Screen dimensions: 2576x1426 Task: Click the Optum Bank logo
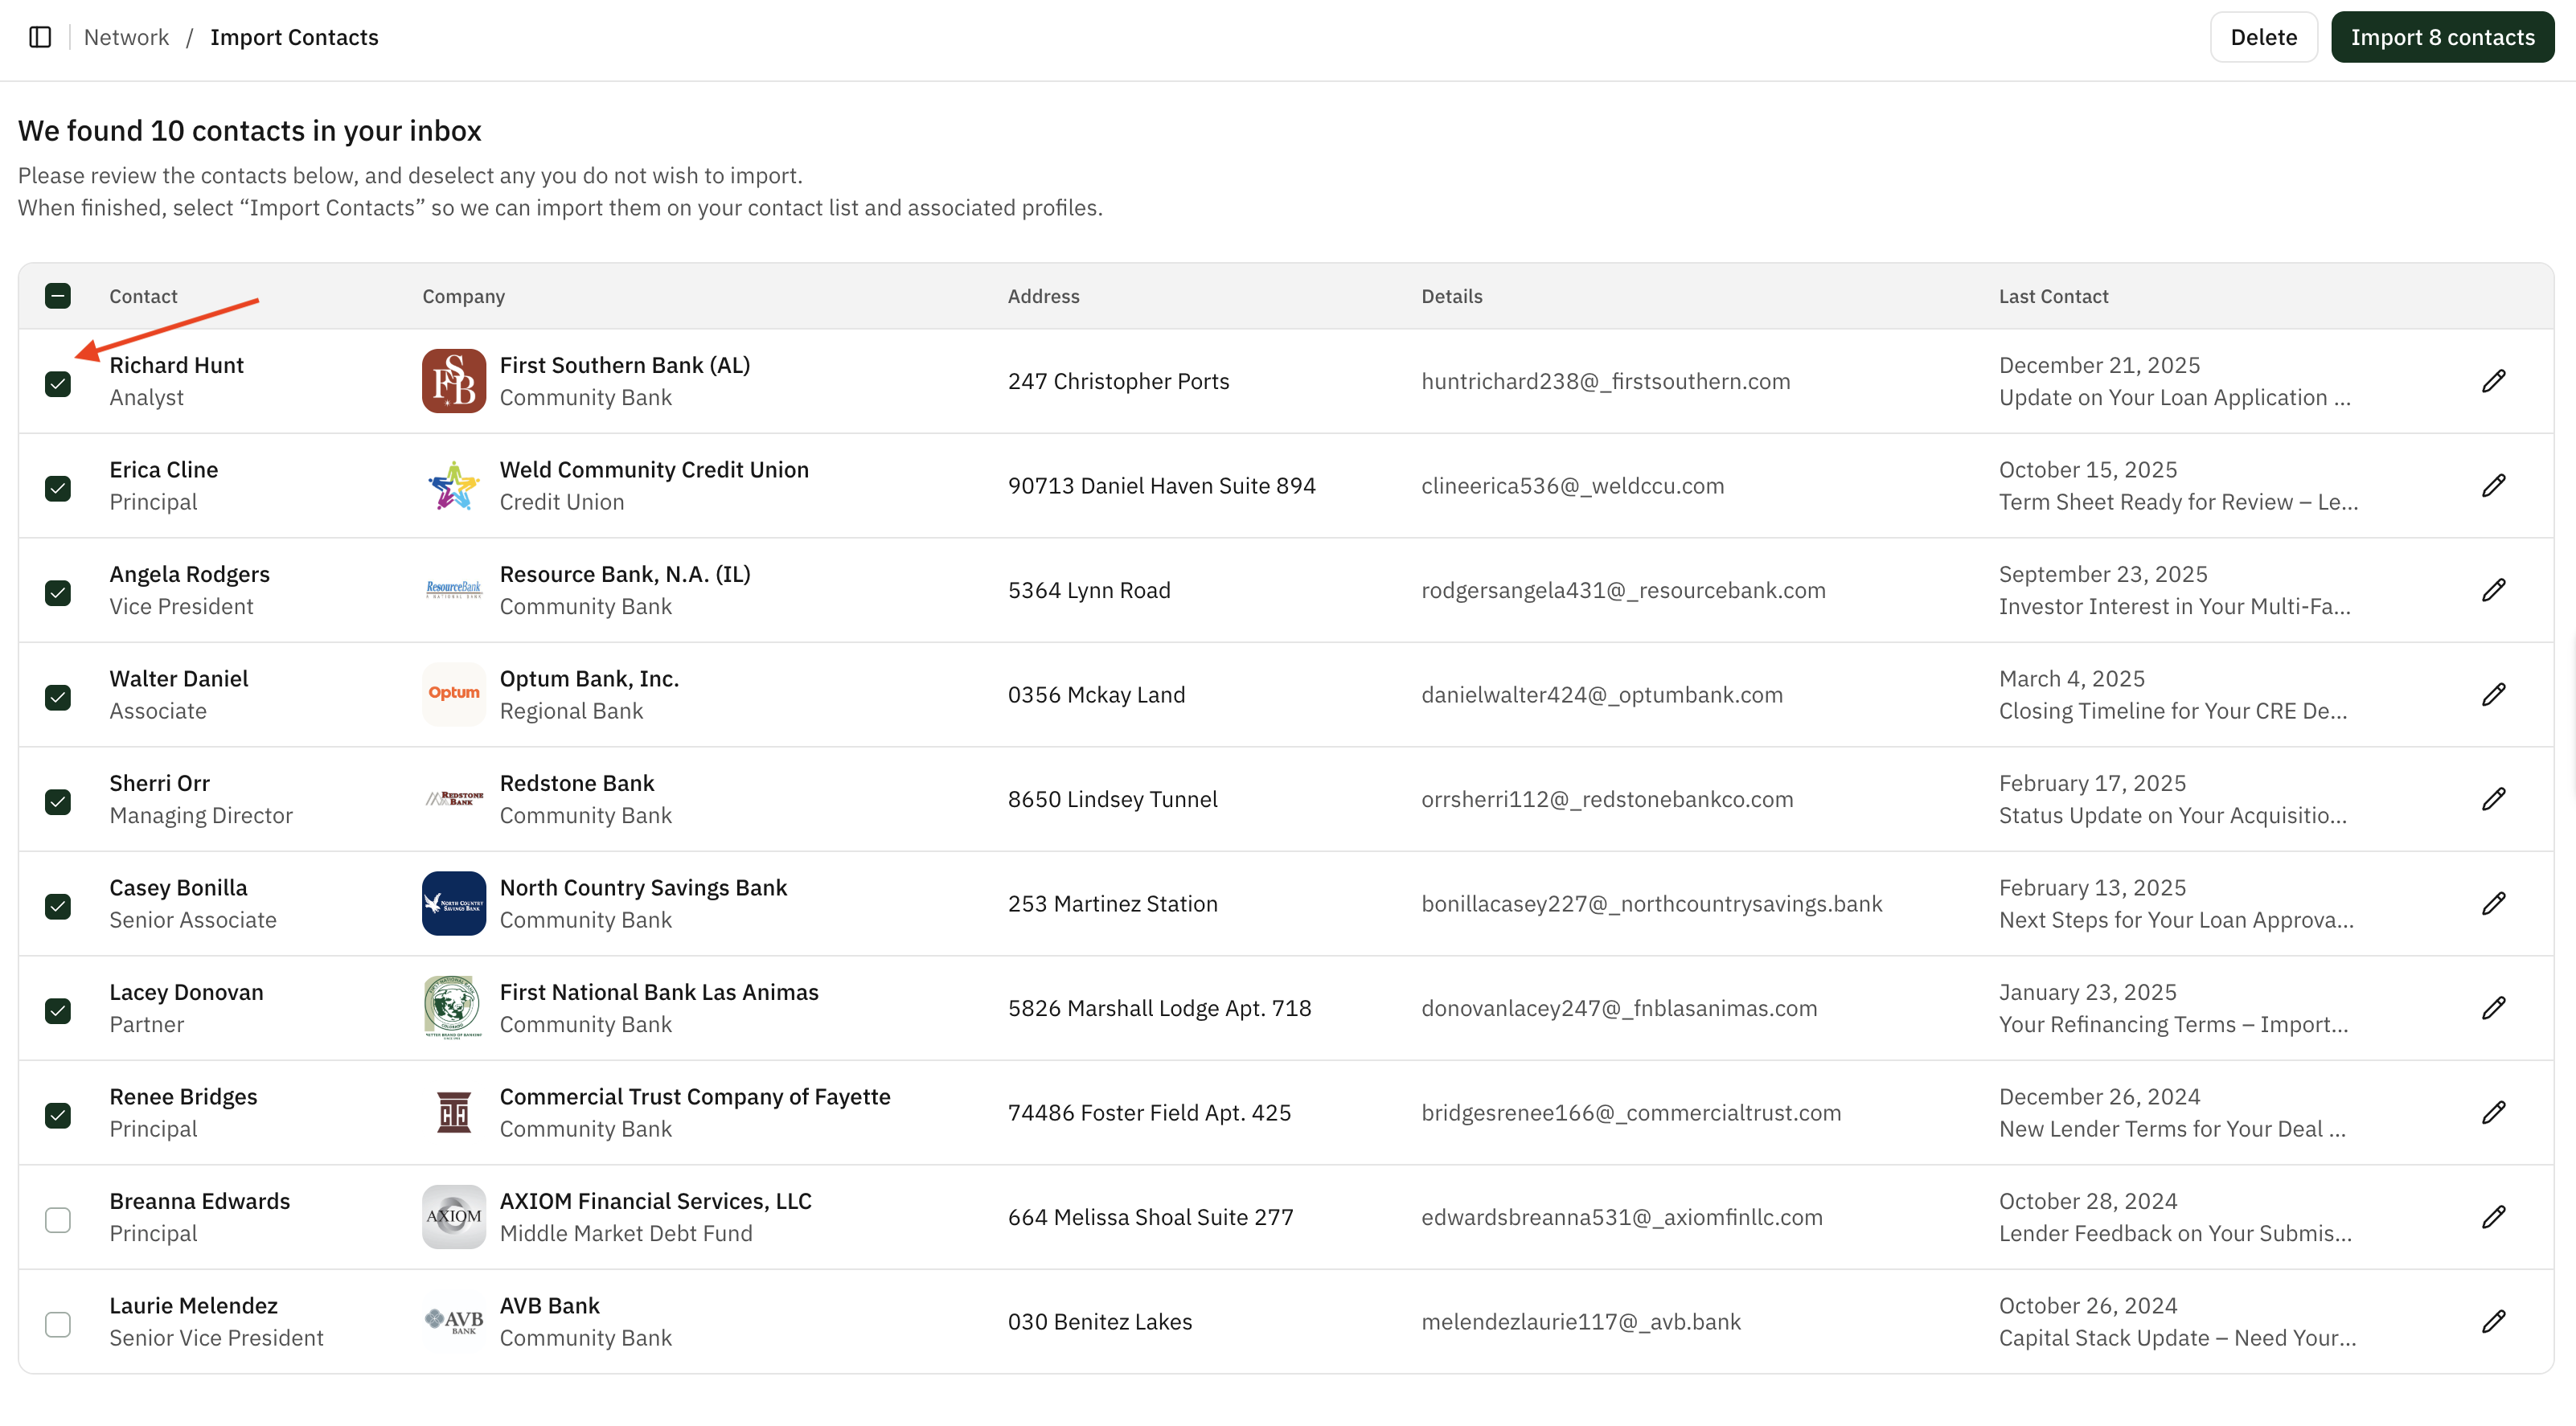pos(453,694)
